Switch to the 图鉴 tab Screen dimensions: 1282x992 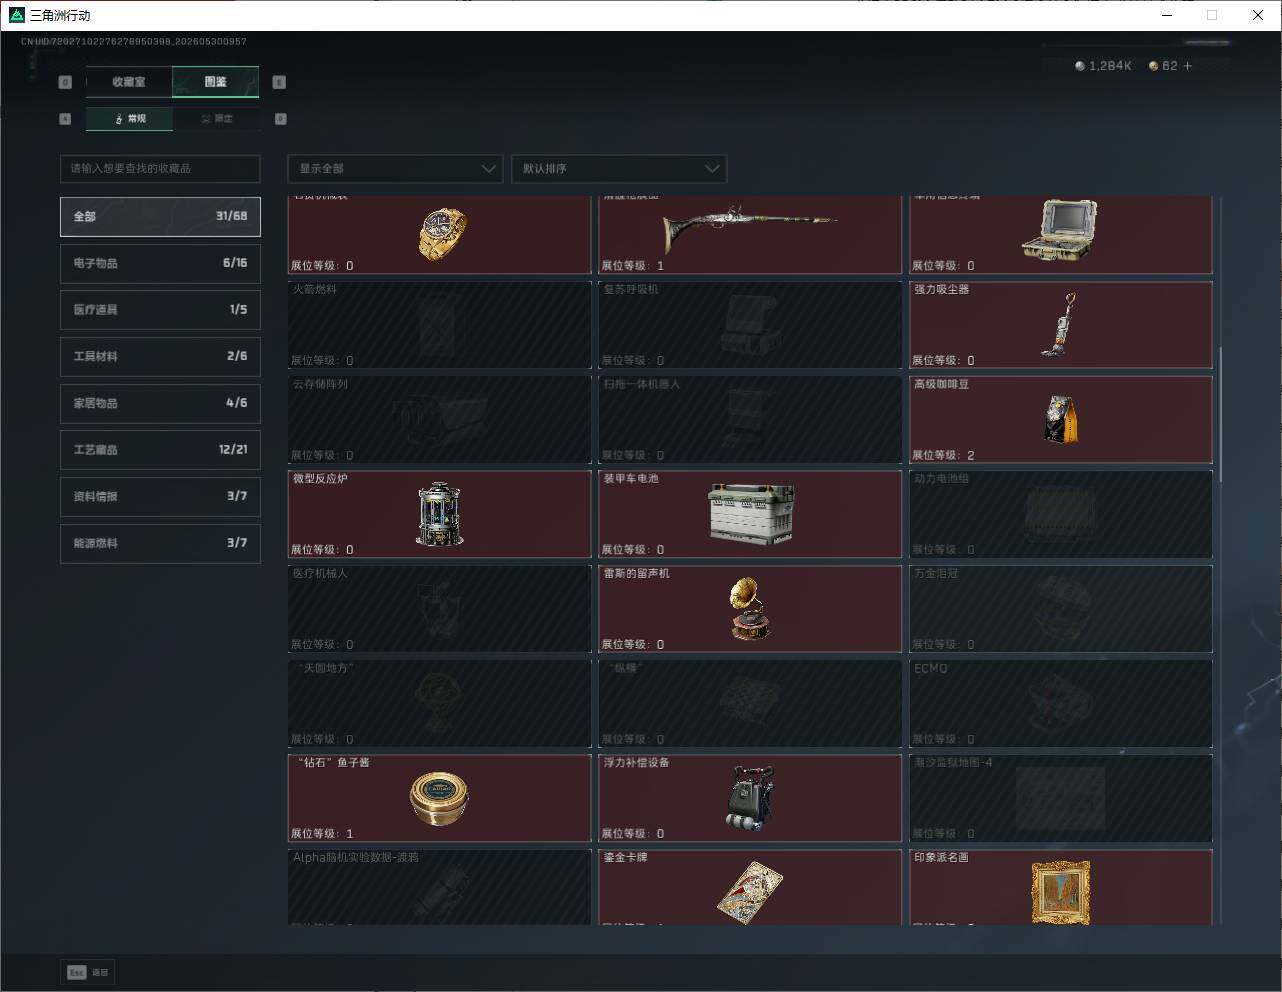216,82
